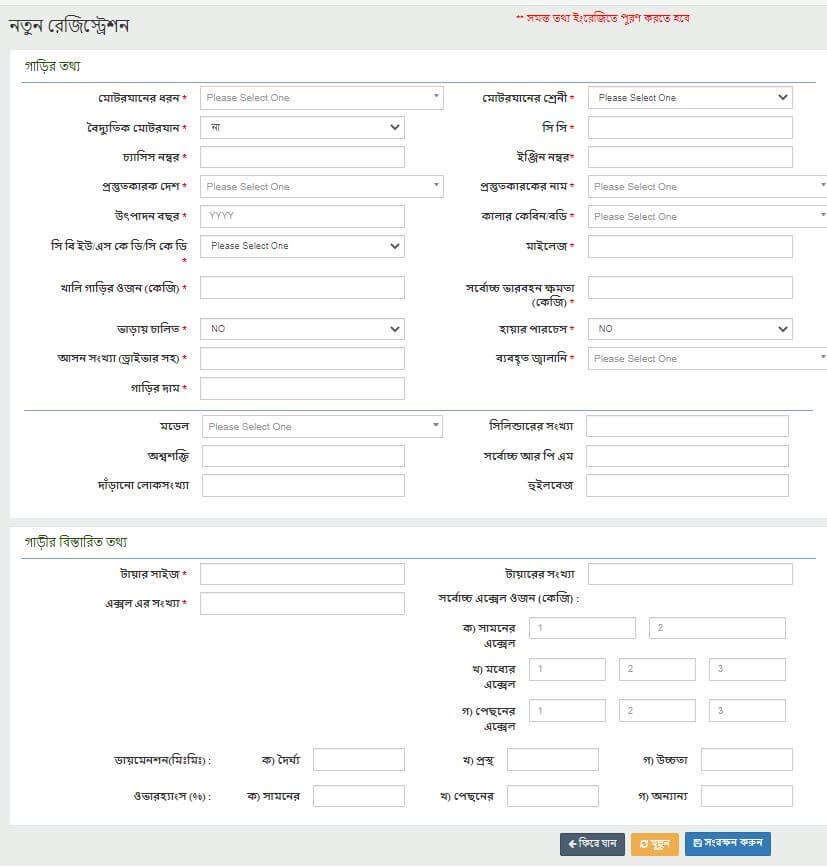
Task: Expand the ভাড়ায় চালিত dropdown
Action: 302,329
